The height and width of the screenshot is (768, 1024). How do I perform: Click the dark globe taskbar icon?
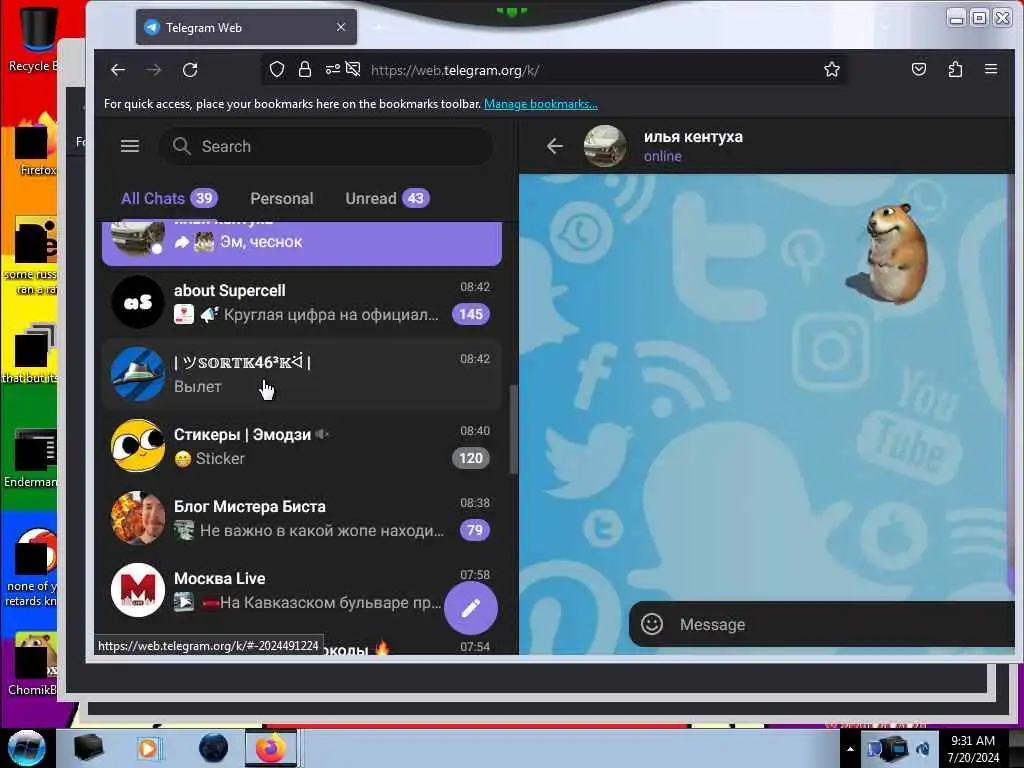pos(214,748)
